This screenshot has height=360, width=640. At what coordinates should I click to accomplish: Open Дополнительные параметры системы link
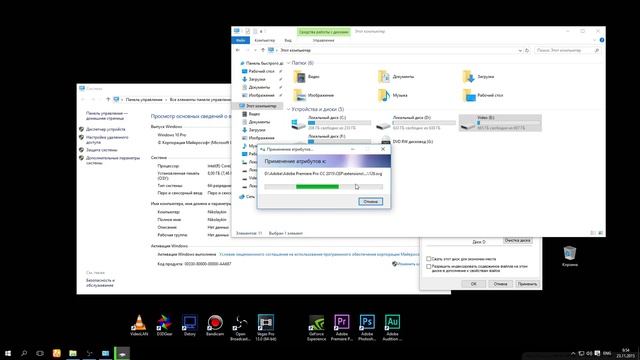click(x=113, y=160)
